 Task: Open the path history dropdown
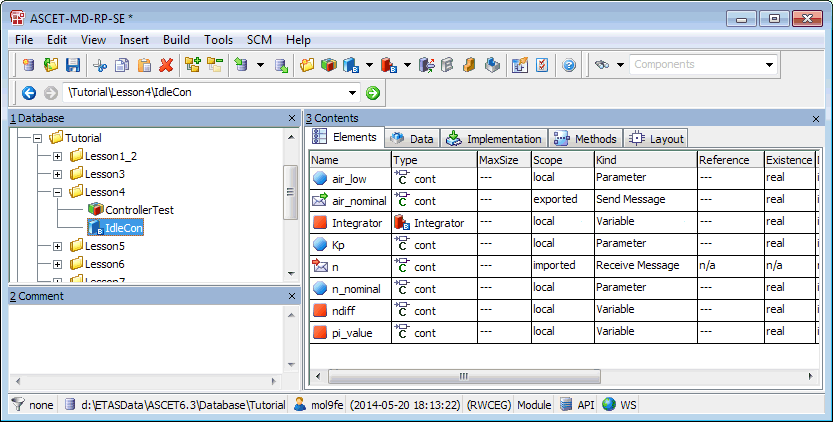pyautogui.click(x=352, y=93)
